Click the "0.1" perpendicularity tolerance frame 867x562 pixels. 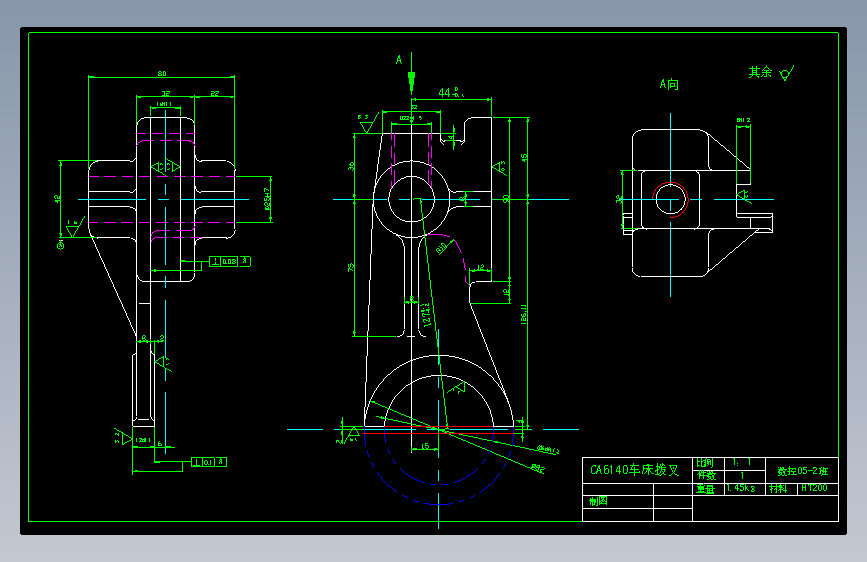pos(209,462)
